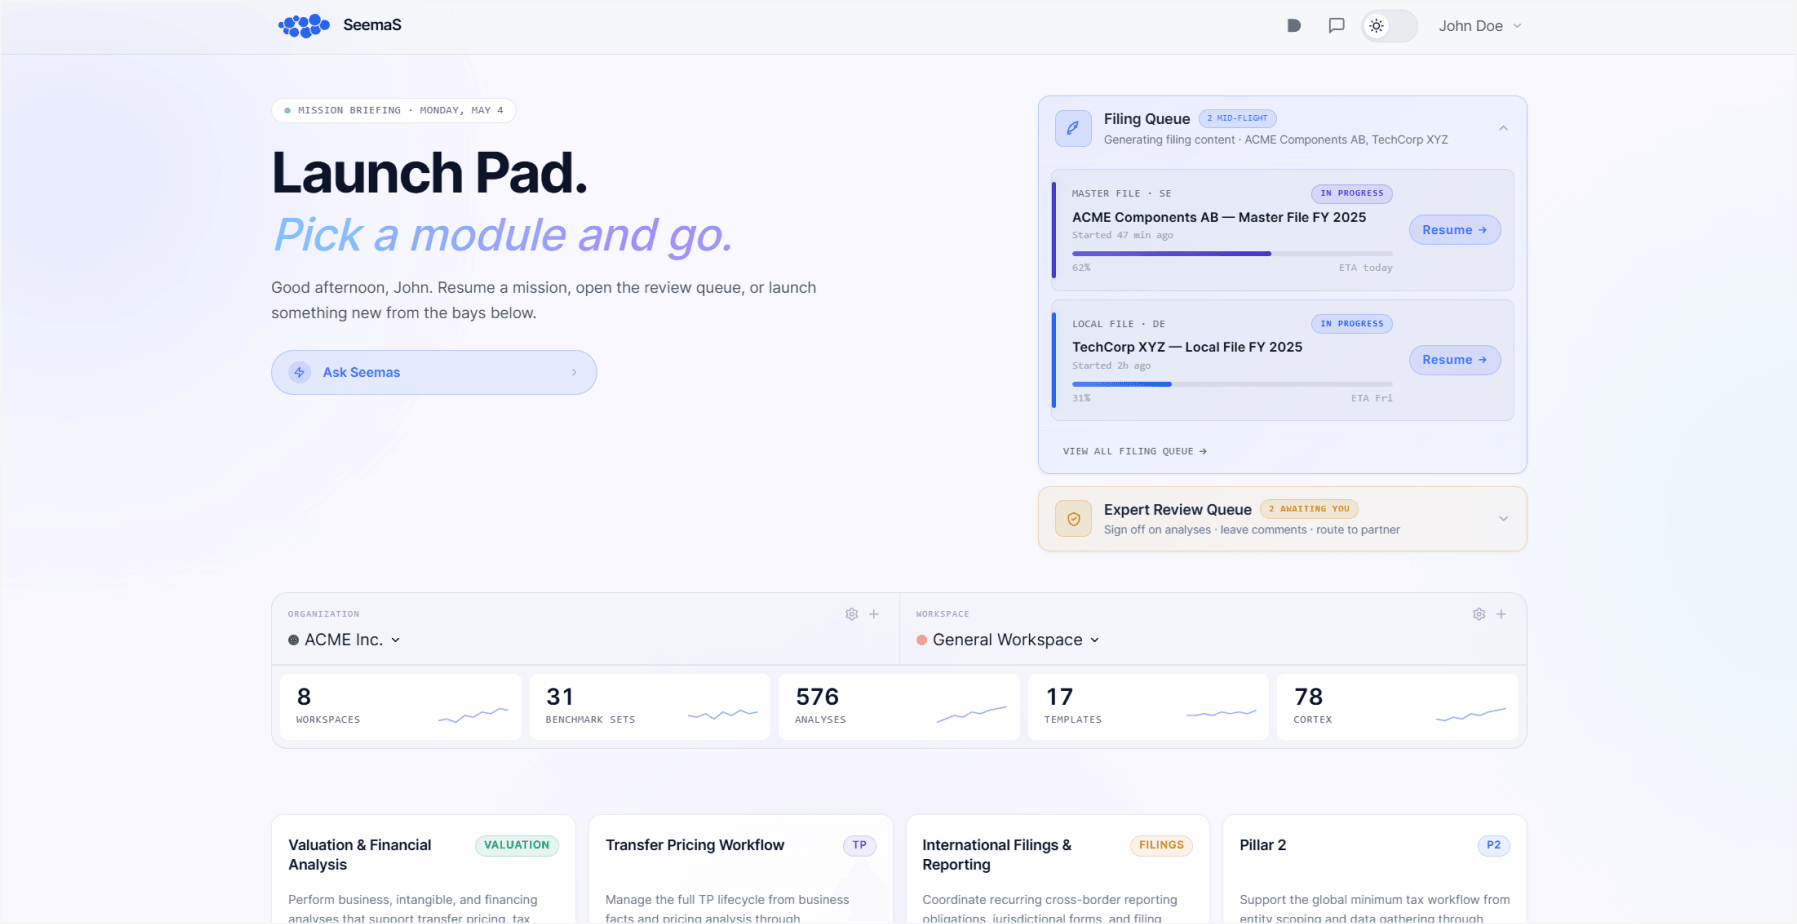Click In Progress badge on Master File
This screenshot has width=1797, height=924.
[x=1352, y=194]
